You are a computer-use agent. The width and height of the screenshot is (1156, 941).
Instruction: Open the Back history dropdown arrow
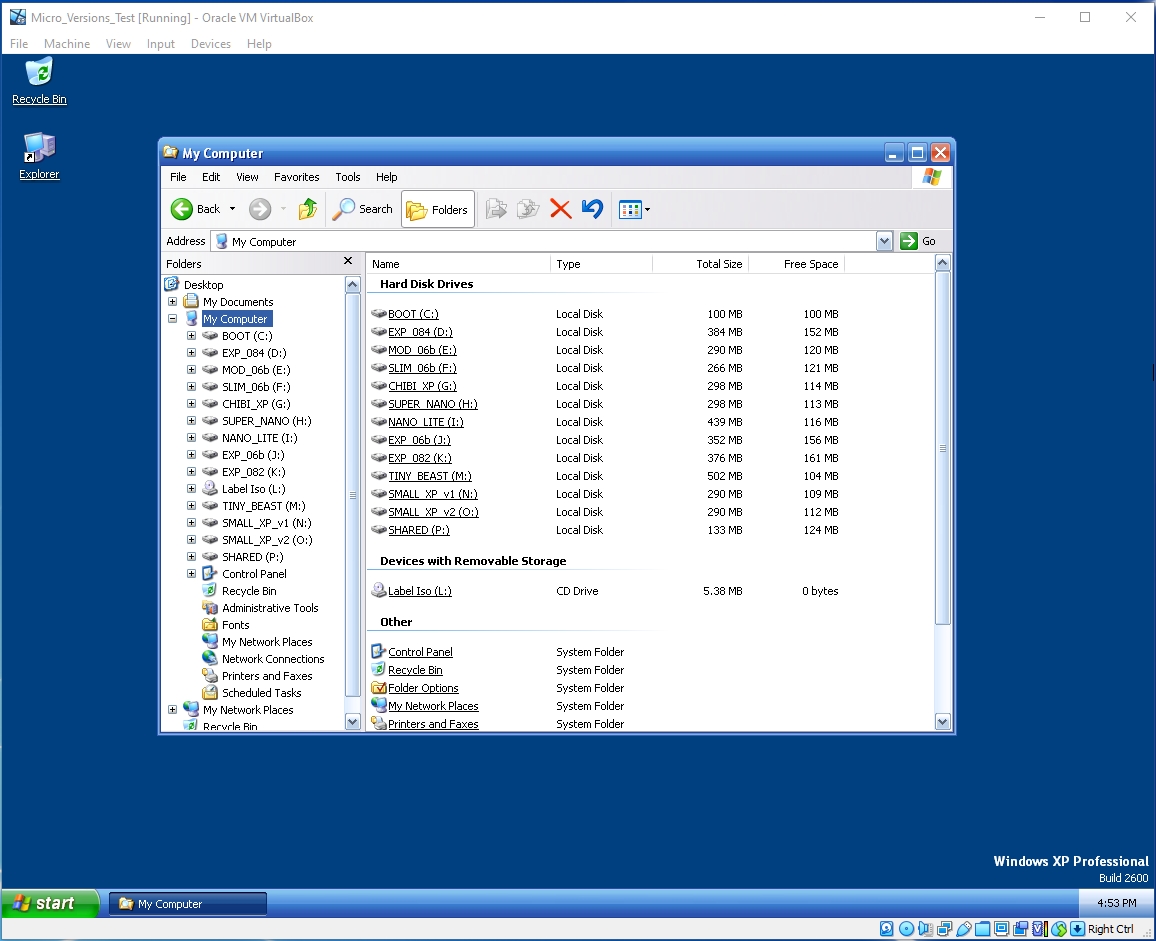coord(232,209)
